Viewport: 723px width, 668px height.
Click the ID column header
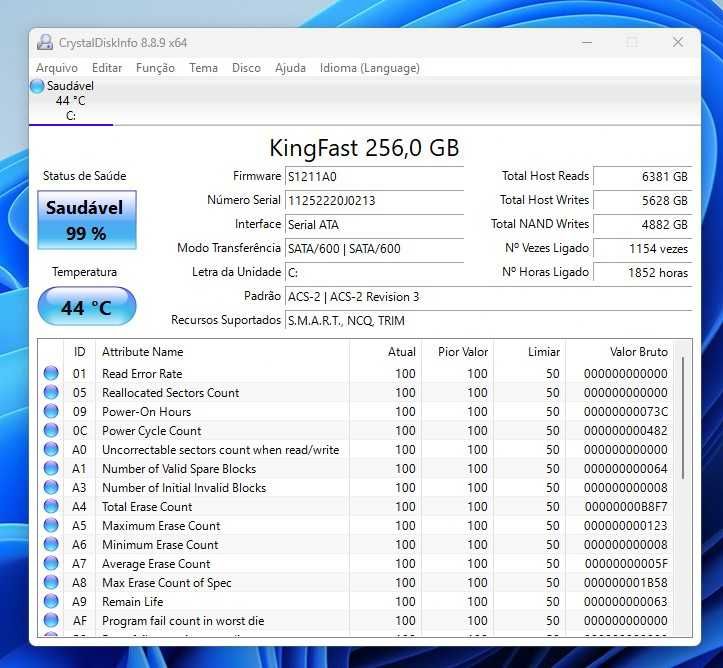pos(79,352)
